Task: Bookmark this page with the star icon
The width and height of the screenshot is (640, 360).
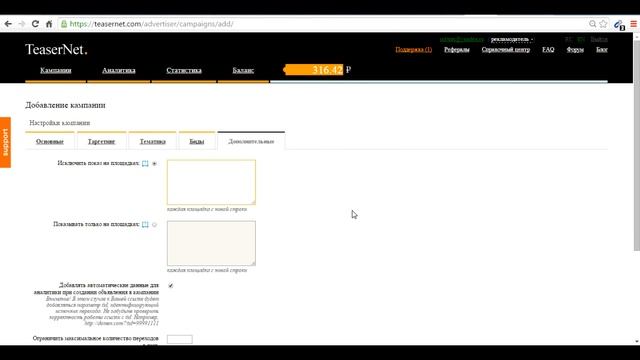Action: click(x=603, y=24)
